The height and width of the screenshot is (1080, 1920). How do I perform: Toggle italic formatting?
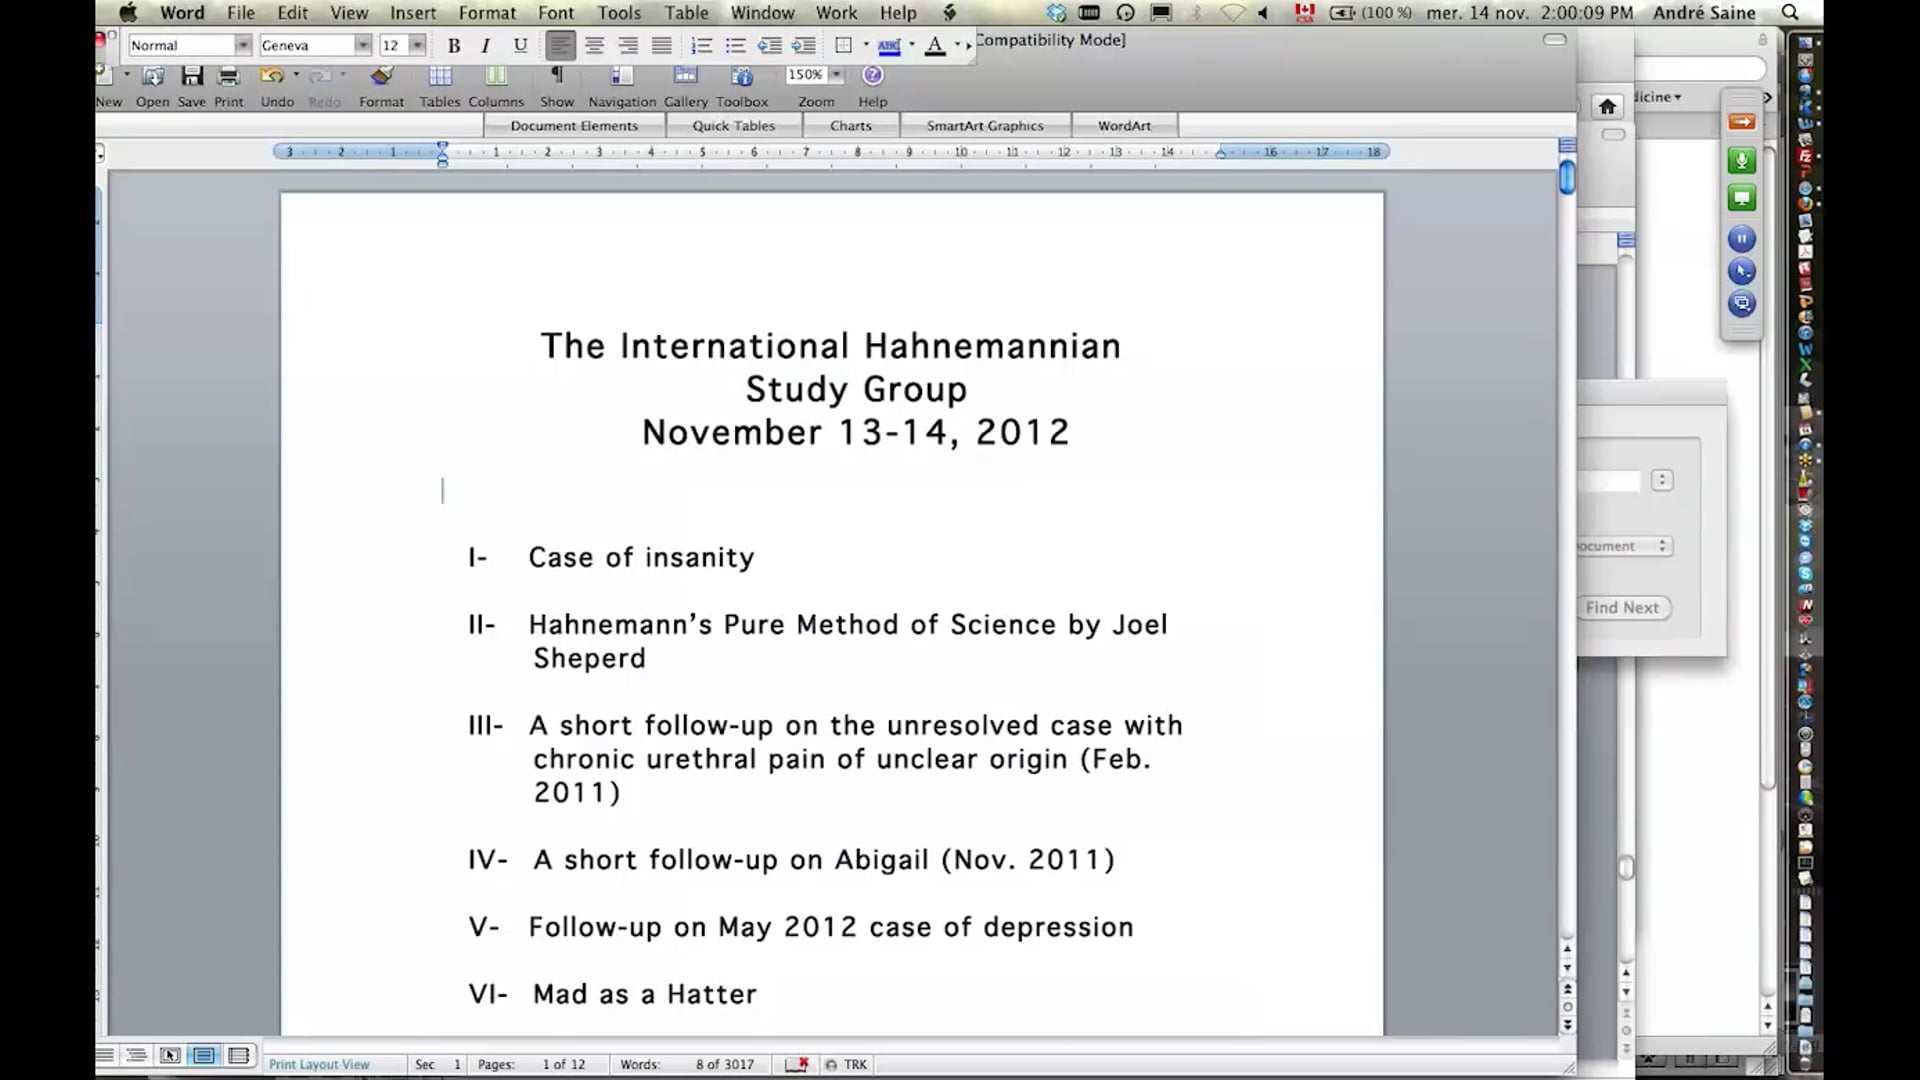486,45
